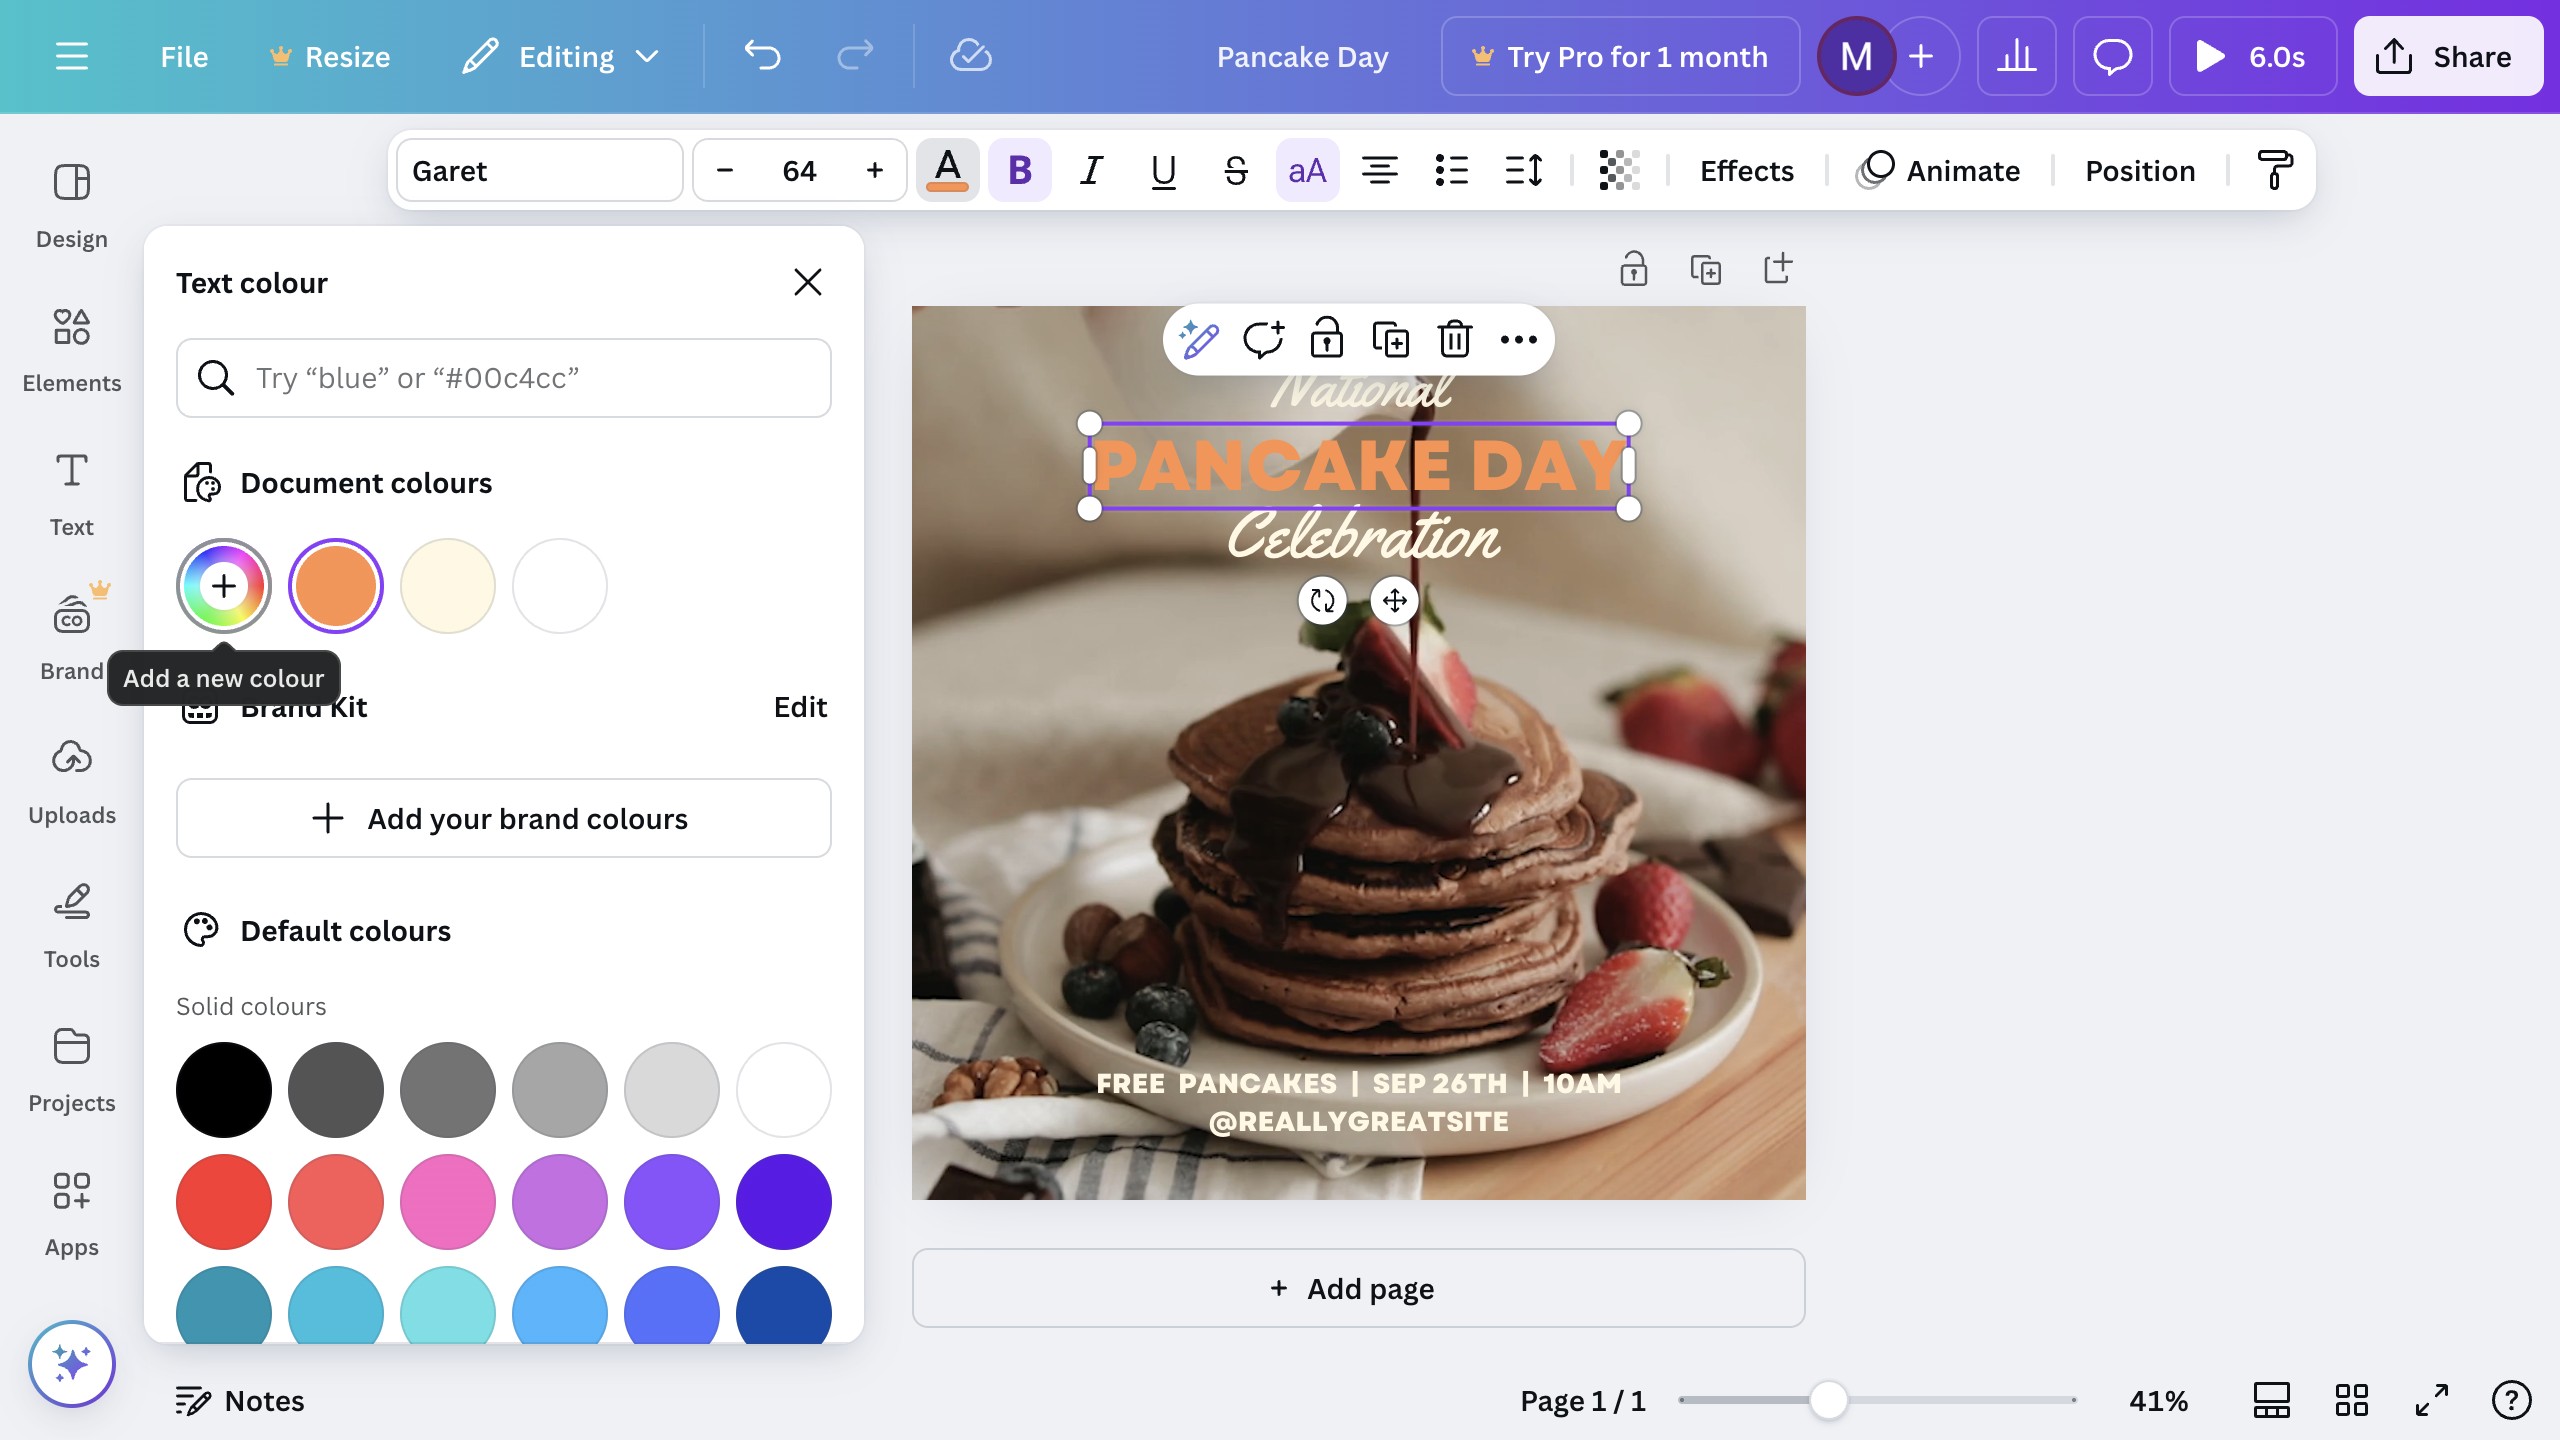Open the M user avatar
This screenshot has width=2560, height=1440.
[1856, 57]
